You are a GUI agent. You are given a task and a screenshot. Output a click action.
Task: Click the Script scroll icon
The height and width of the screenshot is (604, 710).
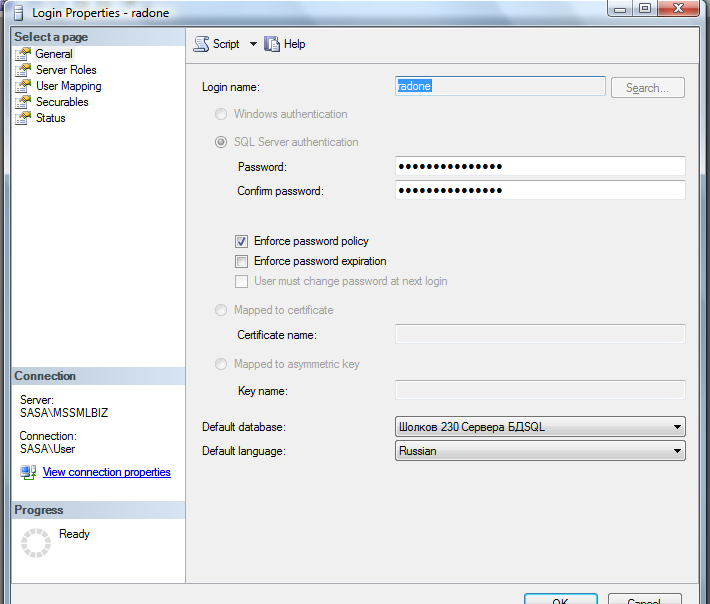(x=201, y=44)
